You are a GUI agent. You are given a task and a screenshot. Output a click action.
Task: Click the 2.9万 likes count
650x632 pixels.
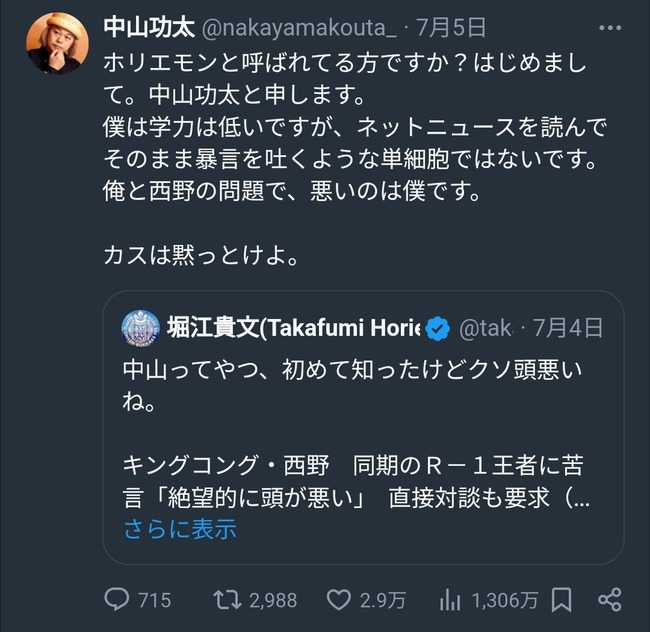click(383, 600)
